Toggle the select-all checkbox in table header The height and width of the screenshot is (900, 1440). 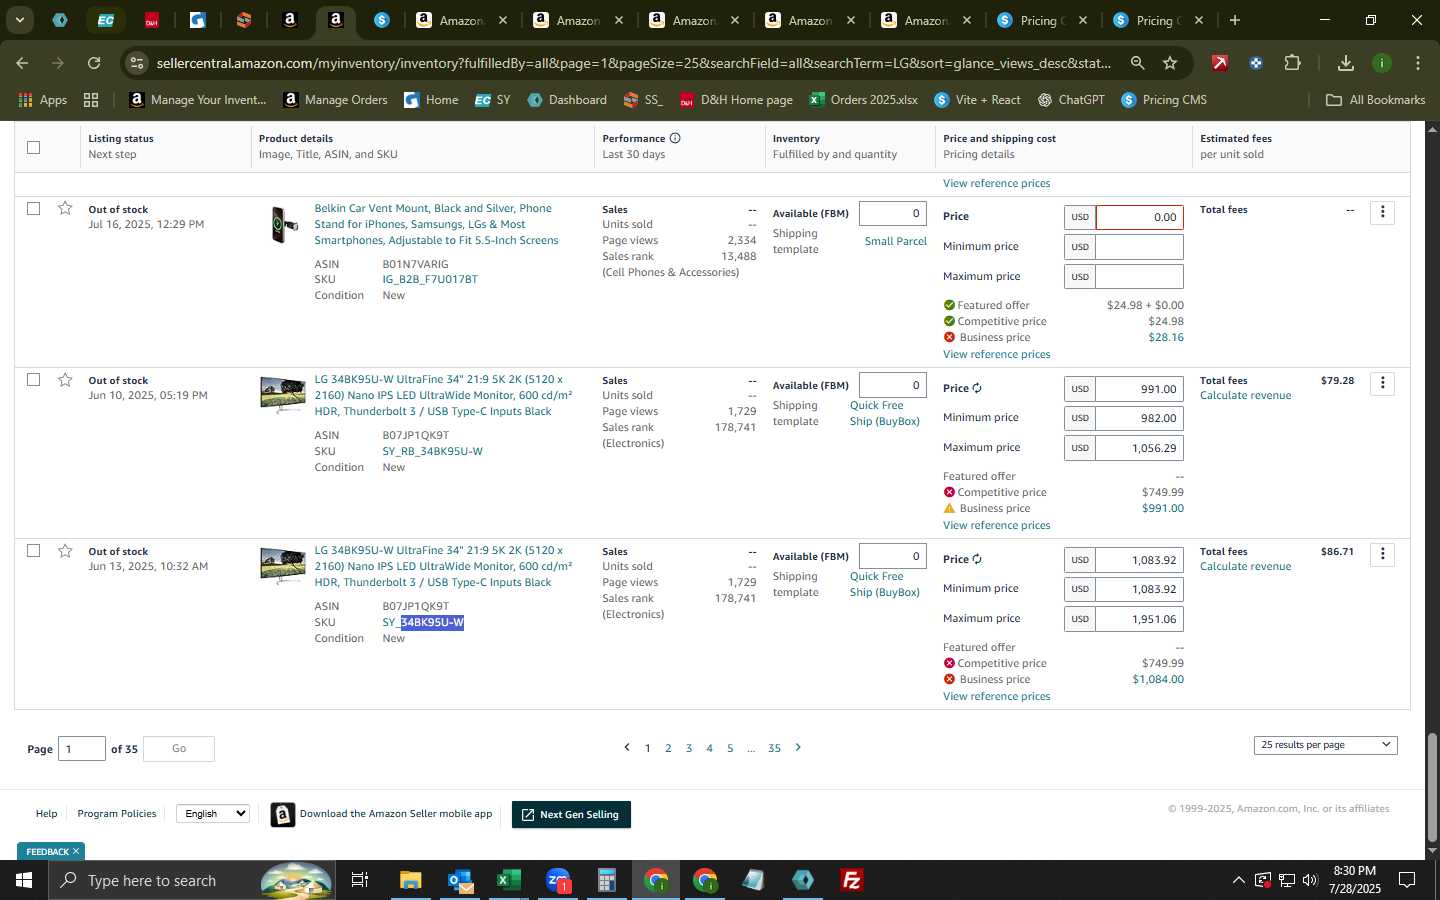pos(33,147)
